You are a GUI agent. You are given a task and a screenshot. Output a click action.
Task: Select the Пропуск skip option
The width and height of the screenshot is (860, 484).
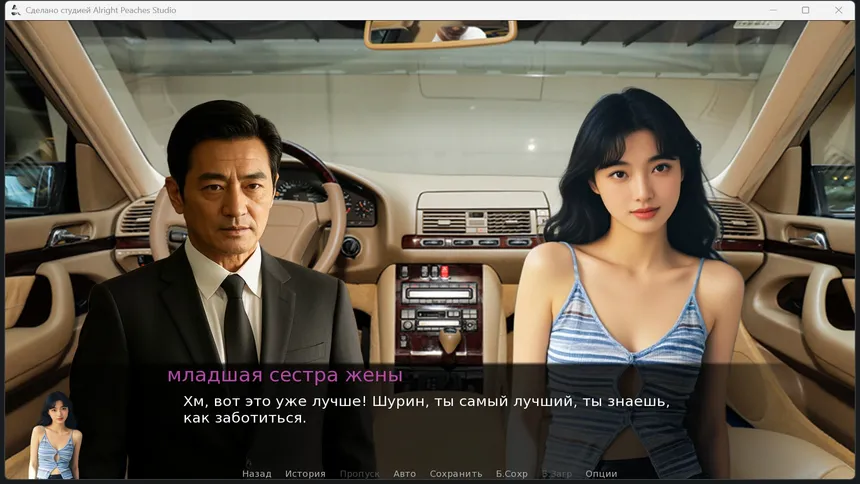click(x=359, y=474)
